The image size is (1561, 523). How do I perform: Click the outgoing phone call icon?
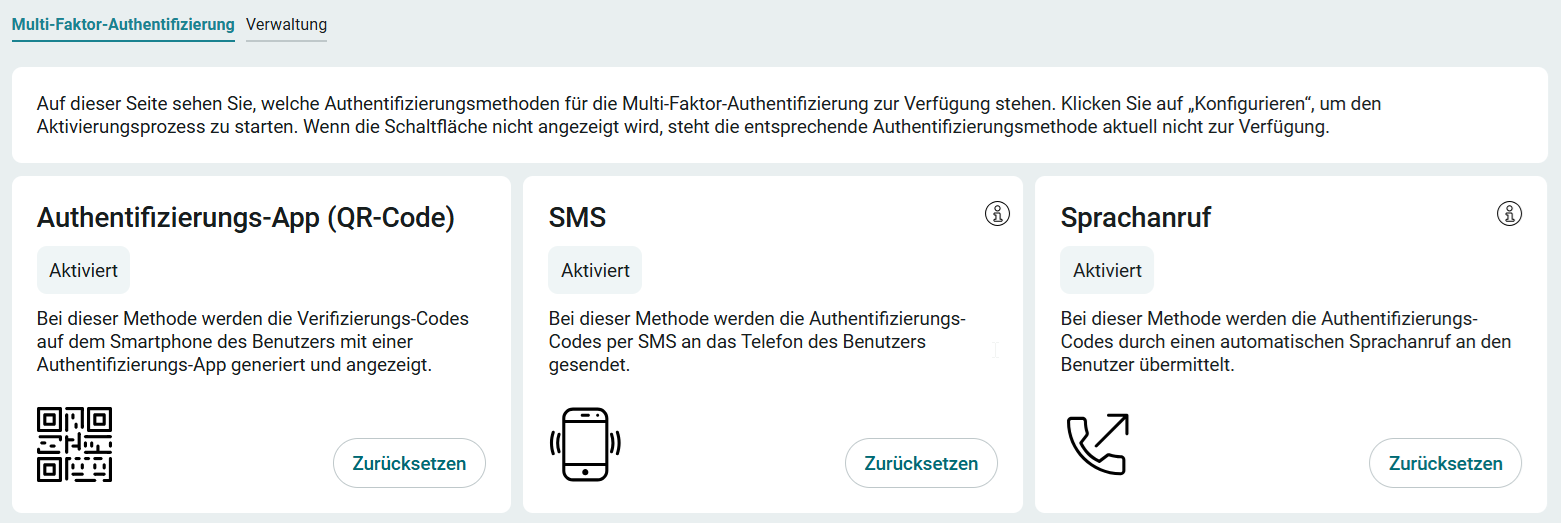click(x=1097, y=444)
